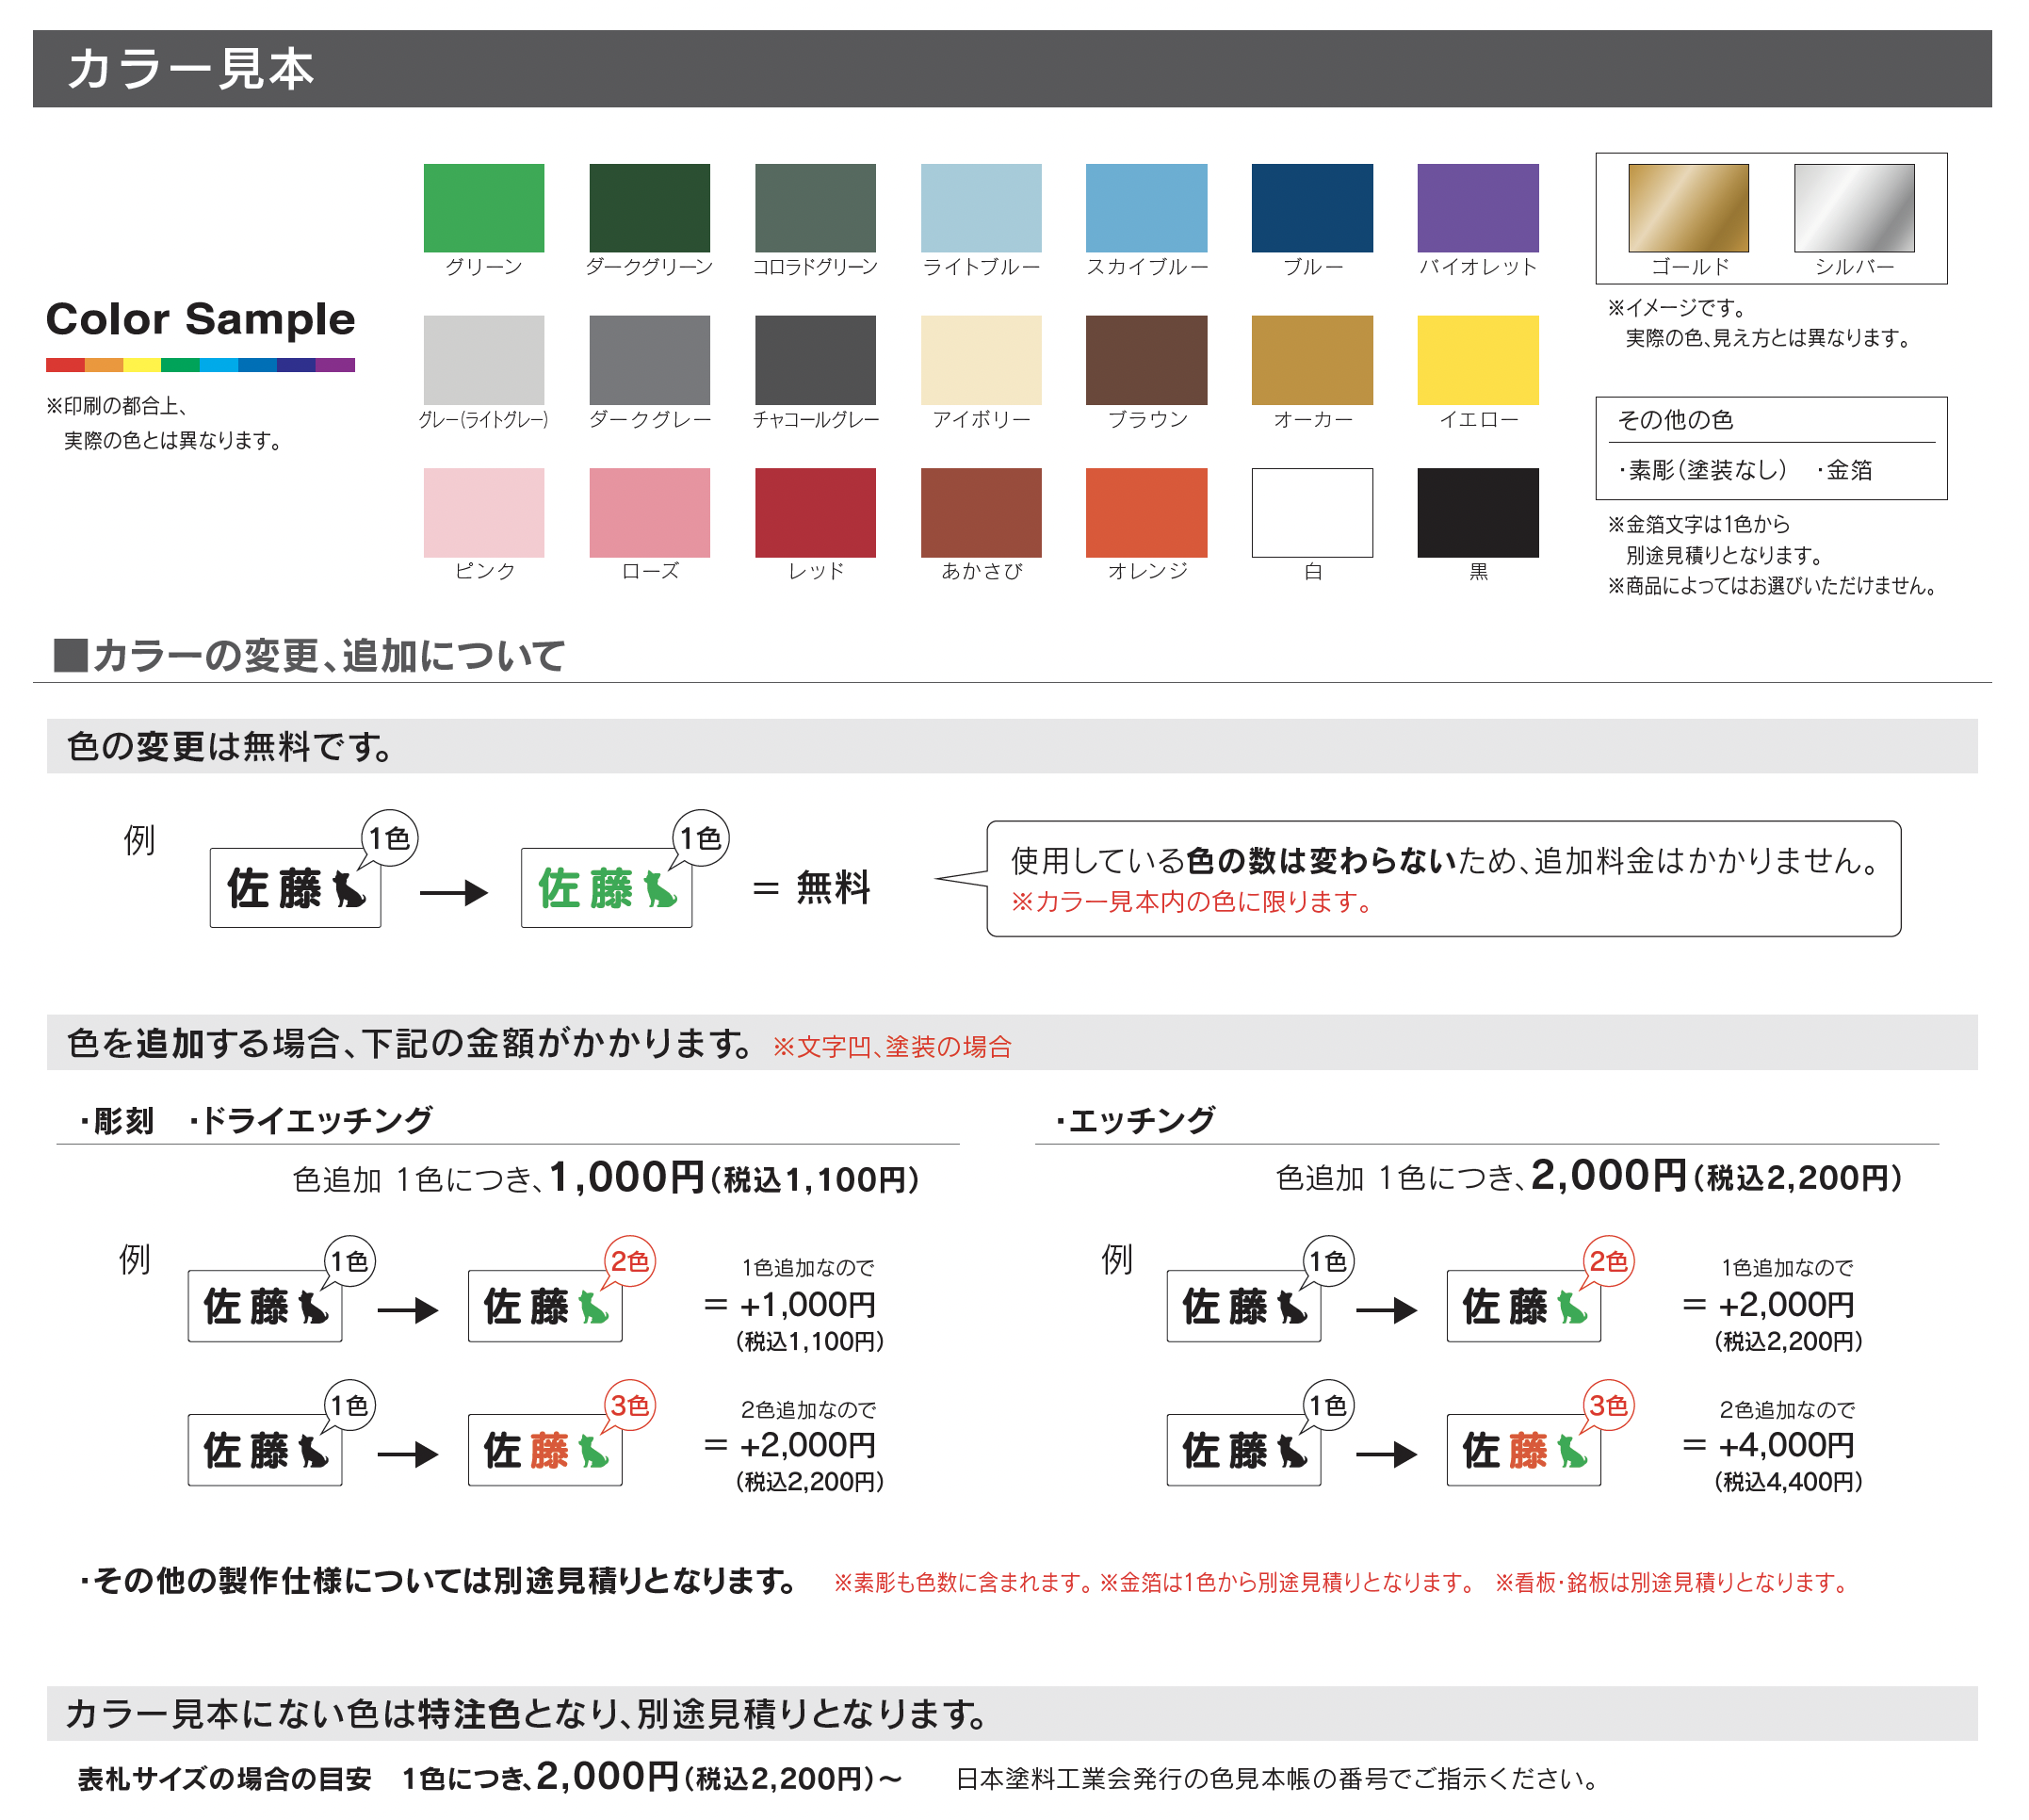This screenshot has width=2029, height=1820.
Task: Choose the バイオレット violet color swatch
Action: 1478,208
